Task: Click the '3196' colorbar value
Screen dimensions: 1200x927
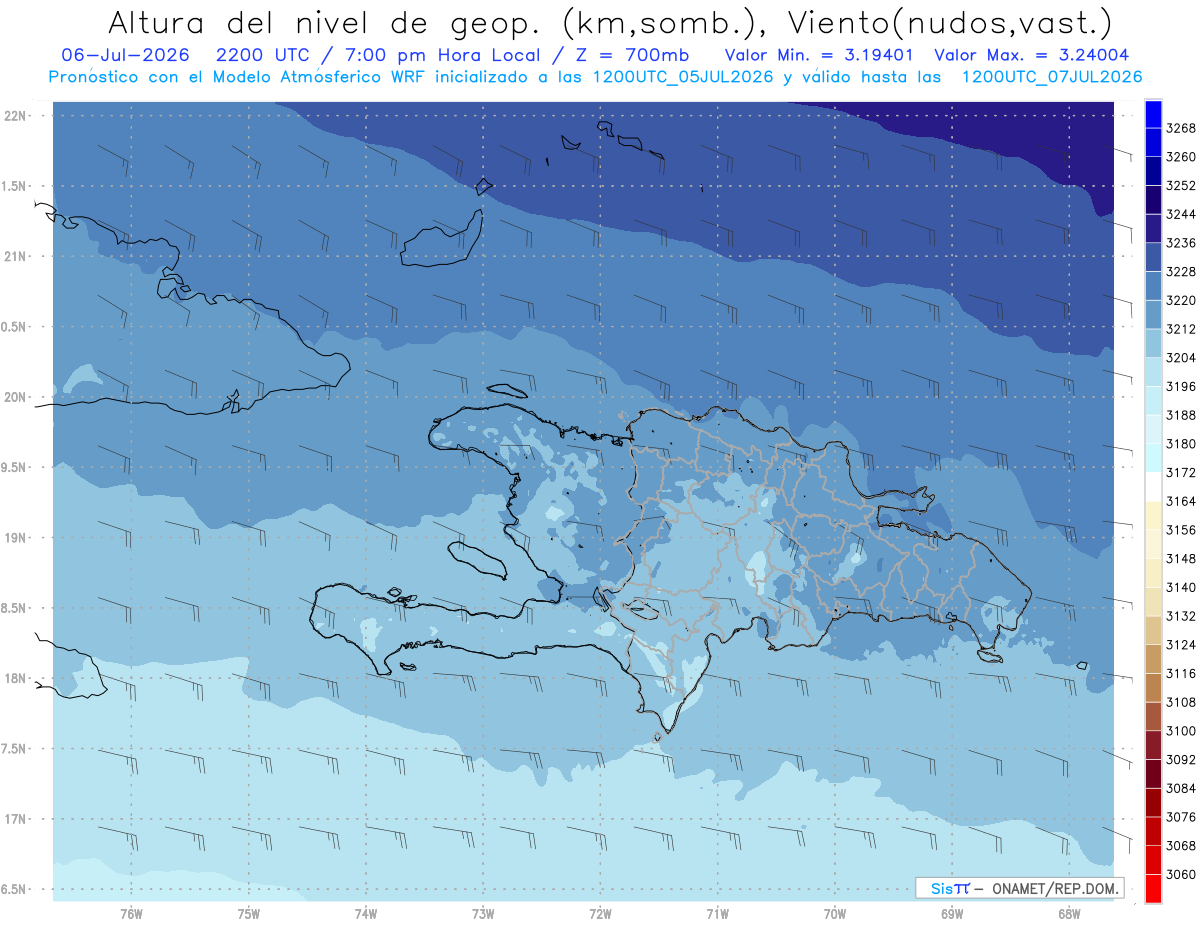Action: point(1181,386)
